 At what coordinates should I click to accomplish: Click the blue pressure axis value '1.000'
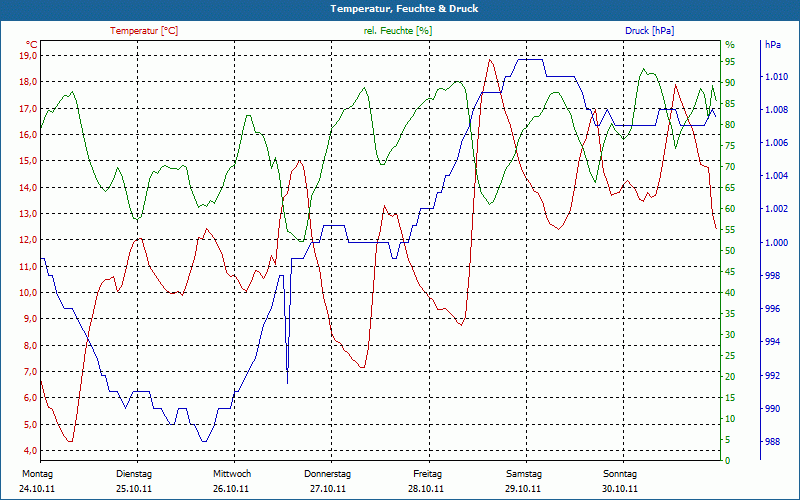(777, 242)
